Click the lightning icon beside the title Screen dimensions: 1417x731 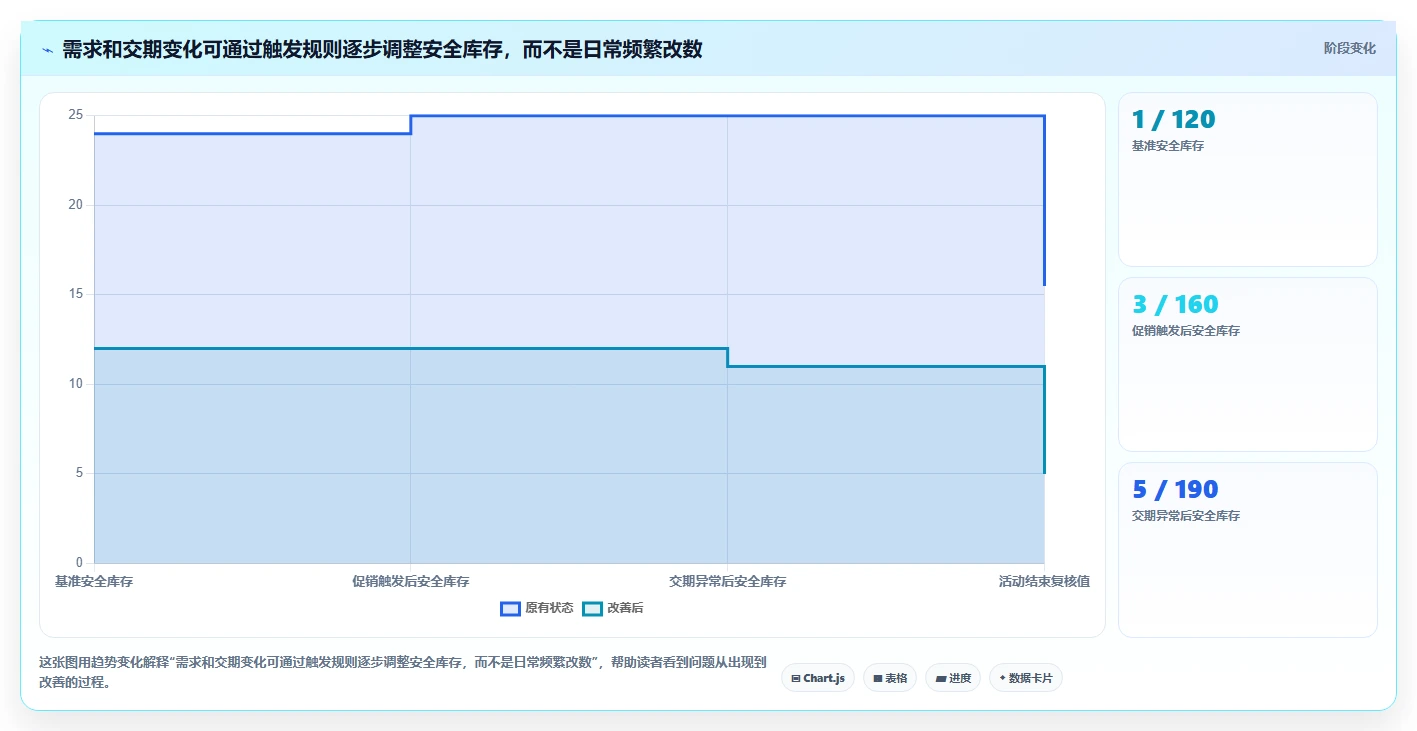click(x=47, y=50)
